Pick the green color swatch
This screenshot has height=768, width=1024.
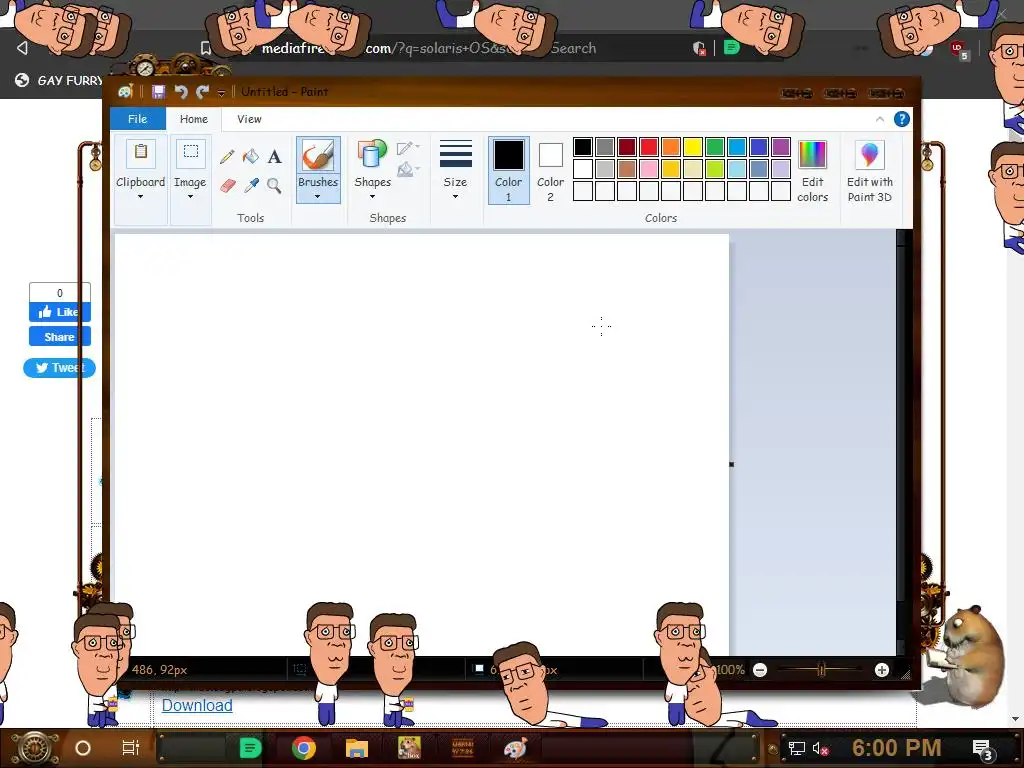(715, 147)
